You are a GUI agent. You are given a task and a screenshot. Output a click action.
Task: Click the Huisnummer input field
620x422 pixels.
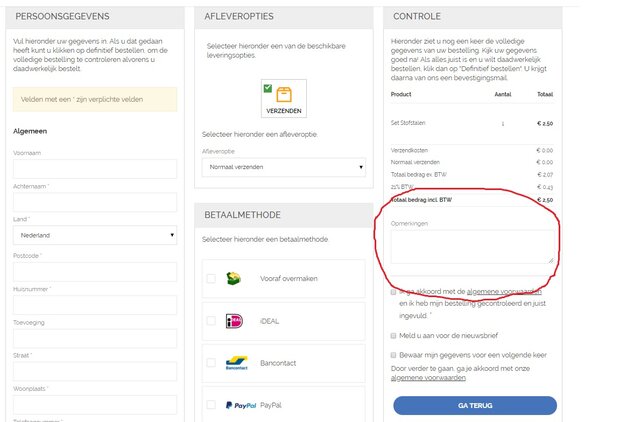(95, 305)
